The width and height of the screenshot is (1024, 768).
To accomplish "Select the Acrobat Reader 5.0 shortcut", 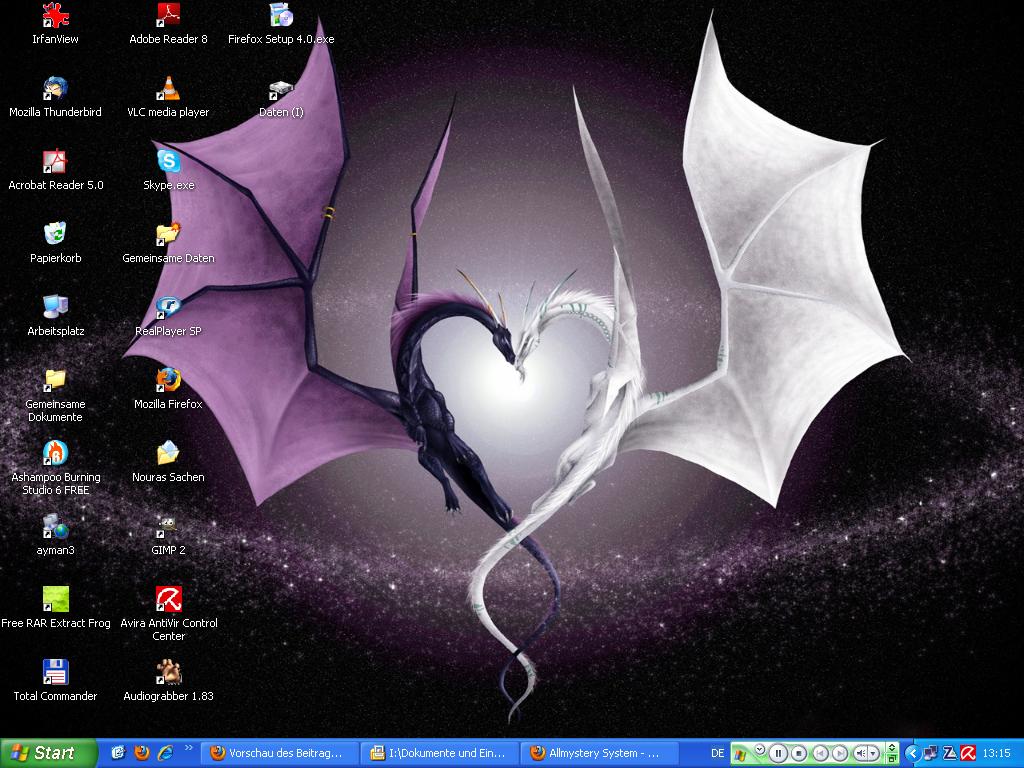I will [x=56, y=170].
